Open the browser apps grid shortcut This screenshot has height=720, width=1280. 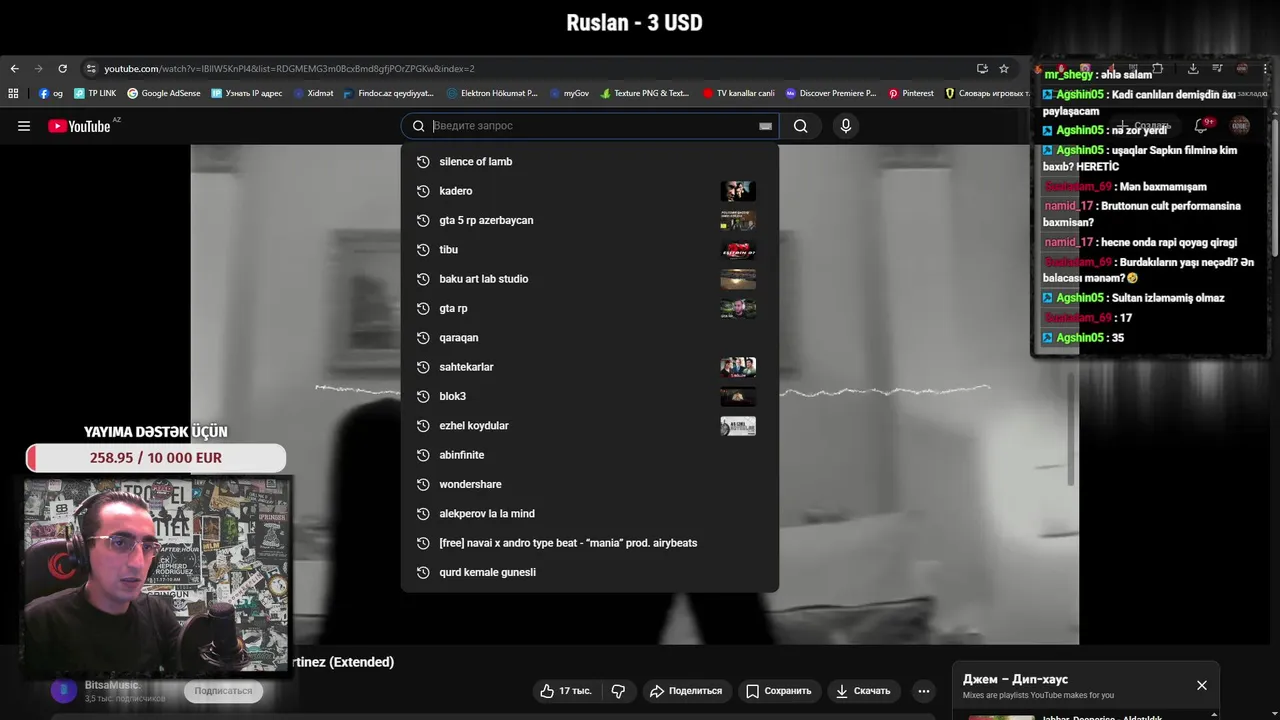pos(13,93)
